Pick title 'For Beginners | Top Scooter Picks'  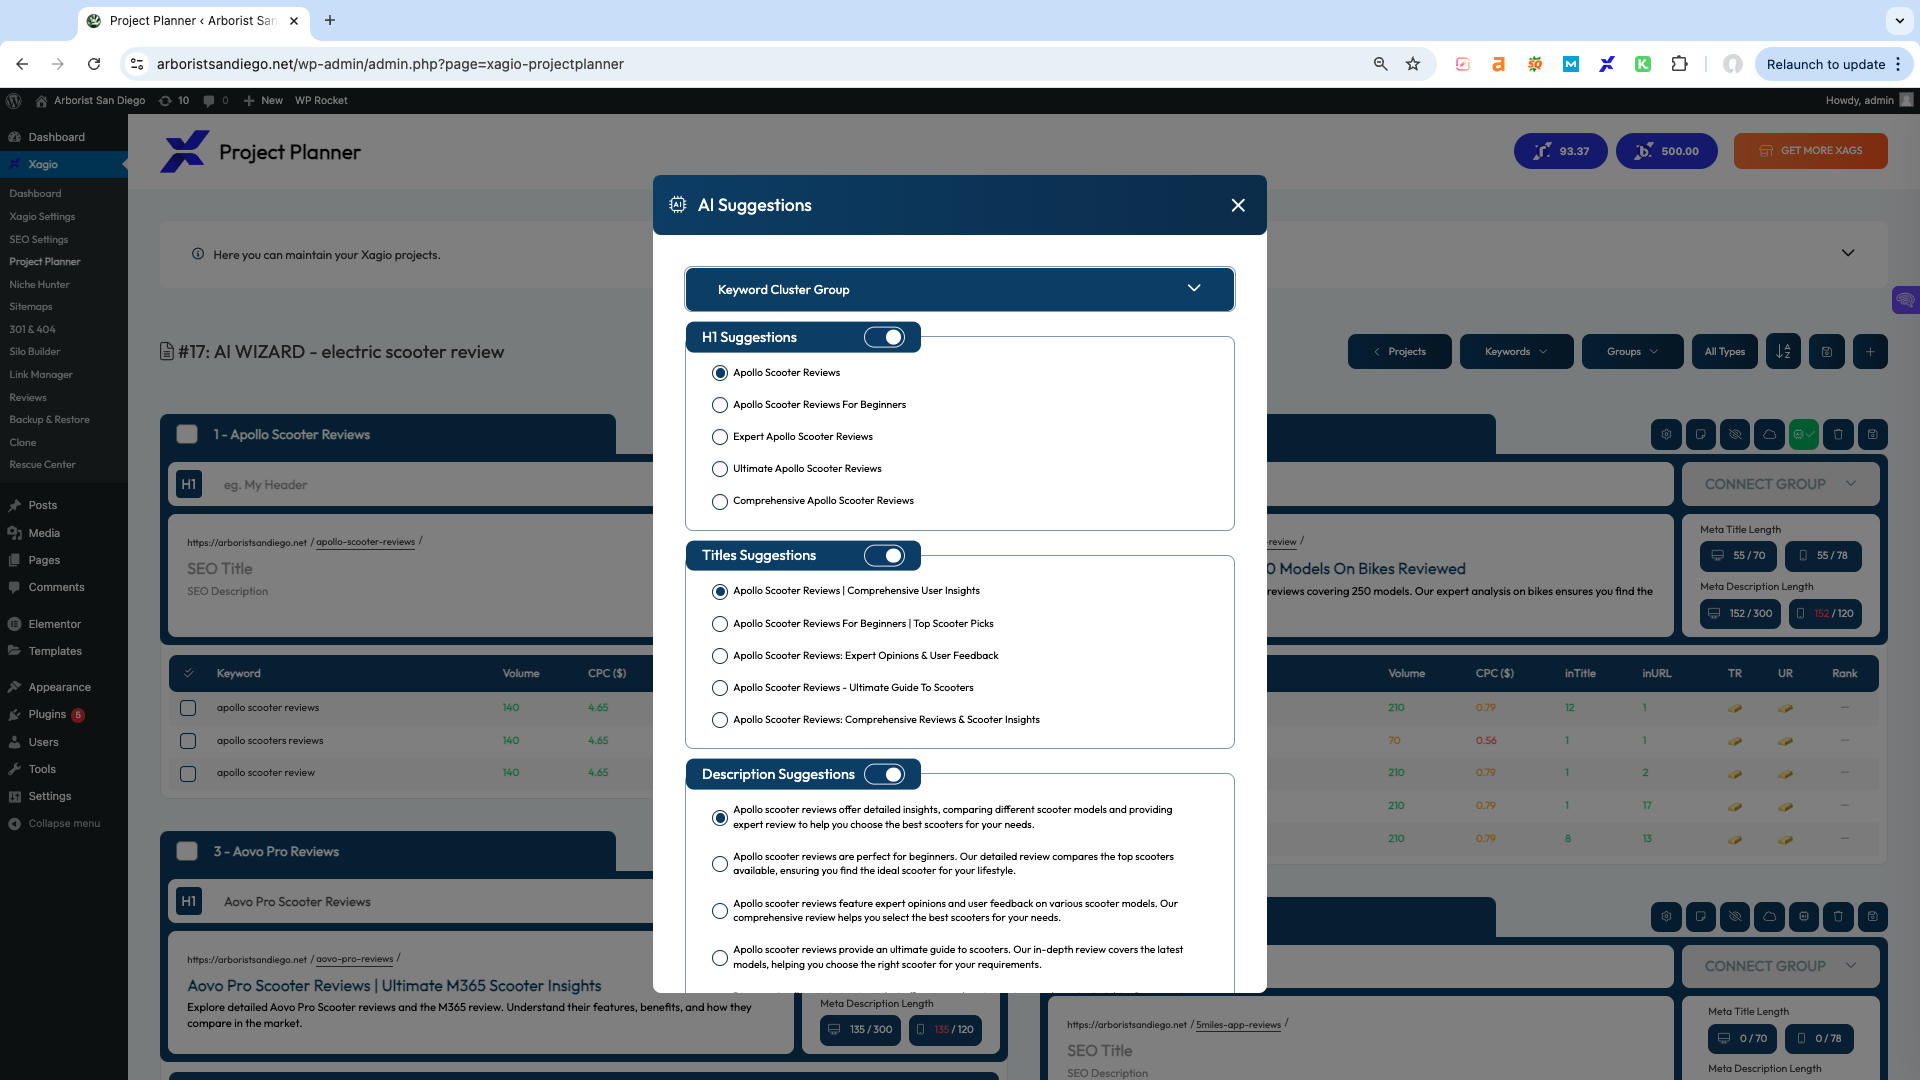(x=719, y=624)
